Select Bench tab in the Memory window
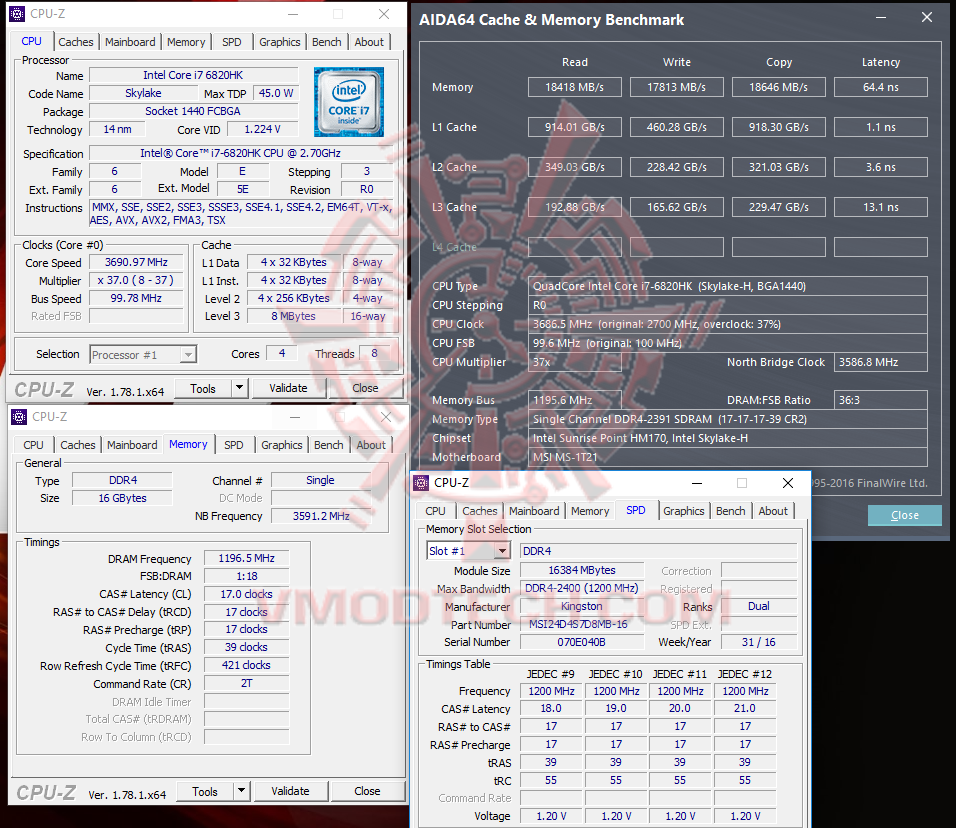Viewport: 956px width, 828px height. click(x=329, y=445)
